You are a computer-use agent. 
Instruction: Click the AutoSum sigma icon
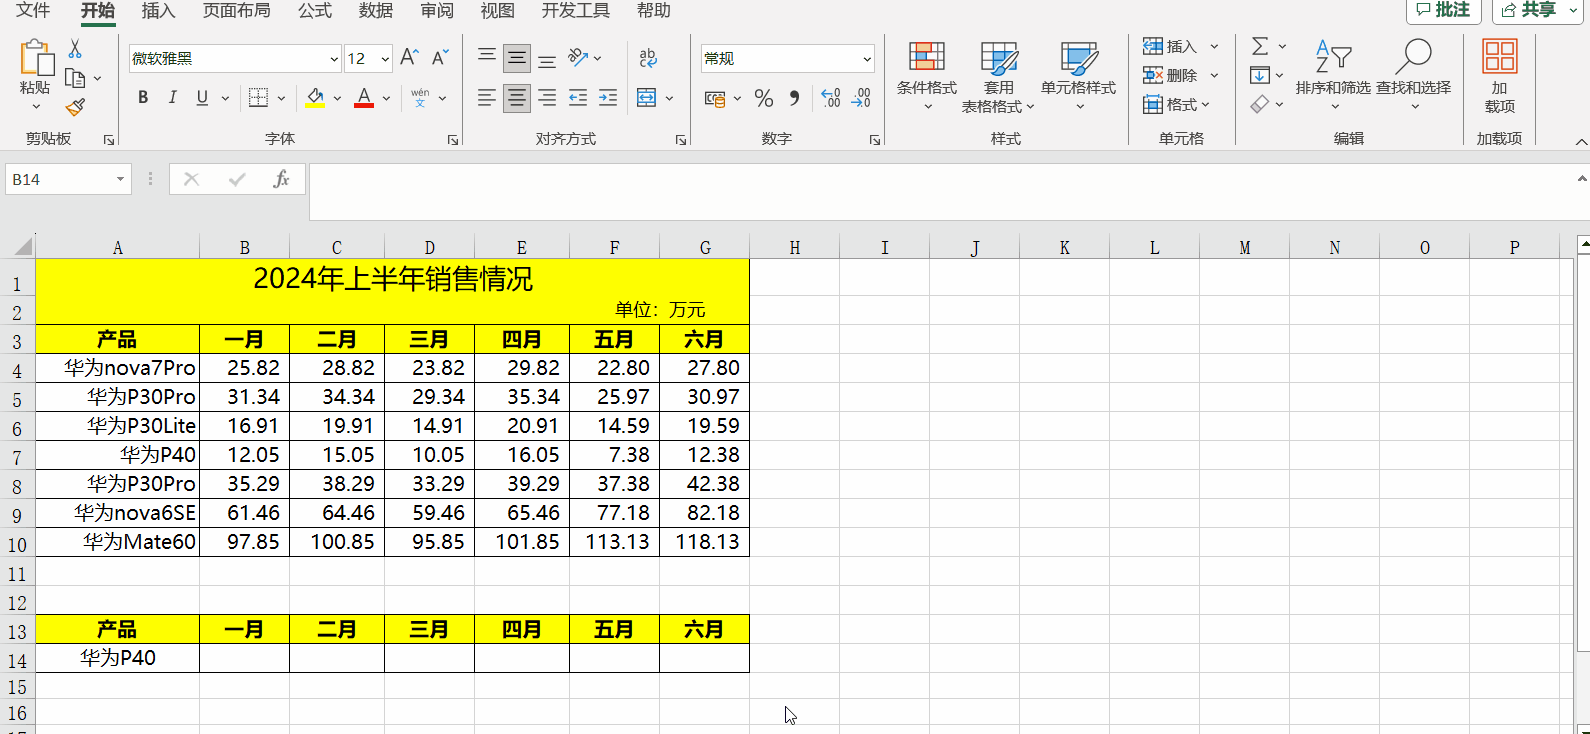pyautogui.click(x=1260, y=46)
